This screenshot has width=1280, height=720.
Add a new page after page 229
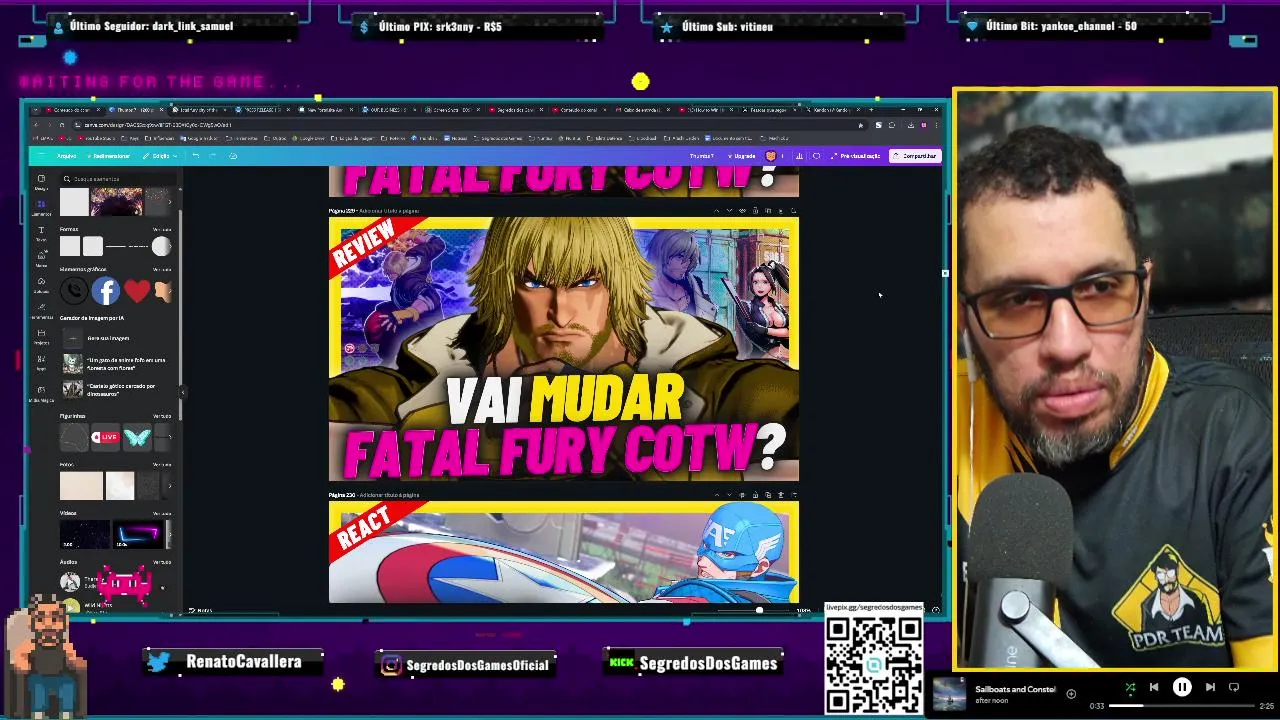point(794,210)
